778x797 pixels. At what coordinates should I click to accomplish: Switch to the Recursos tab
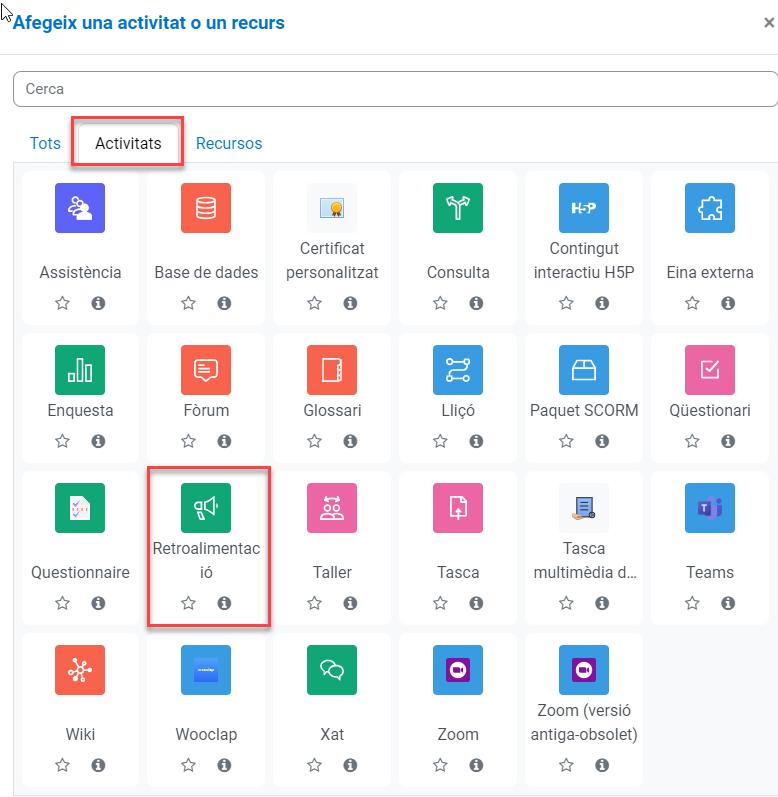229,143
